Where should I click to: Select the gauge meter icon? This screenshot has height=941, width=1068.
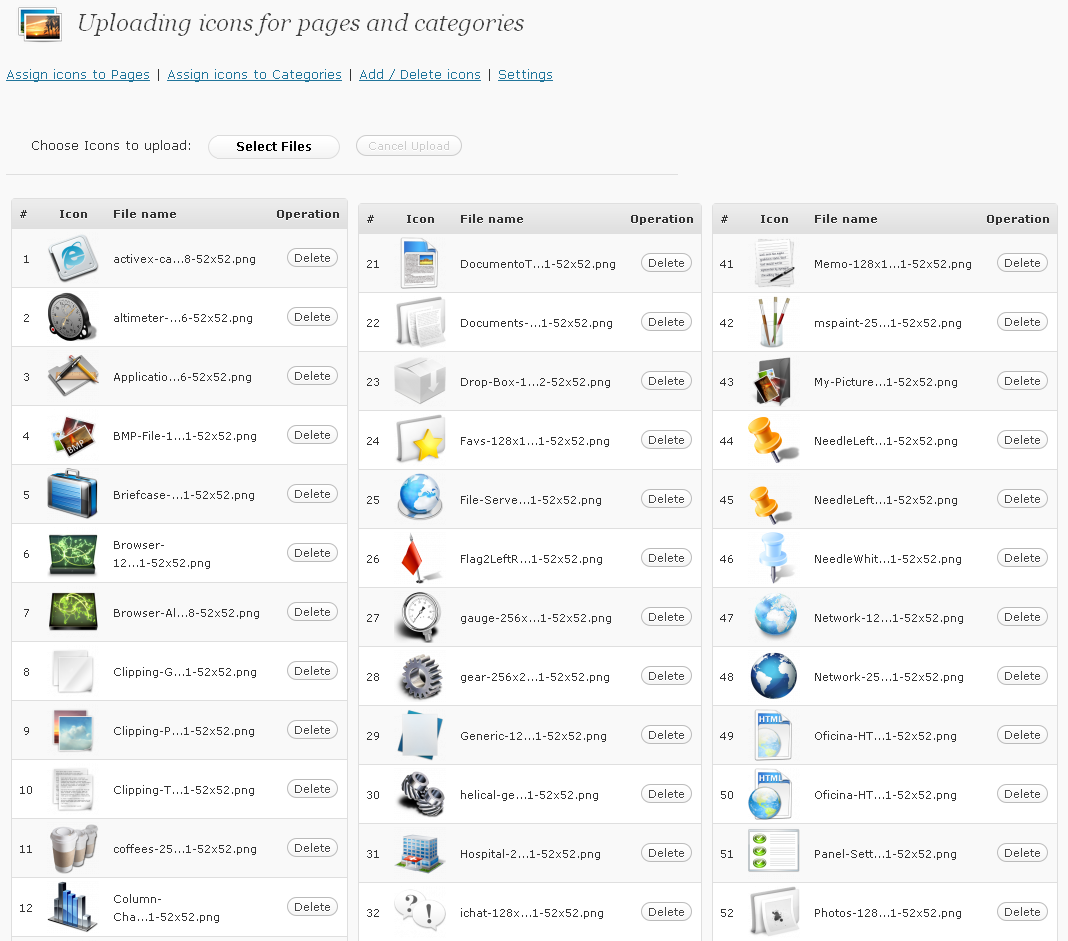click(x=418, y=617)
